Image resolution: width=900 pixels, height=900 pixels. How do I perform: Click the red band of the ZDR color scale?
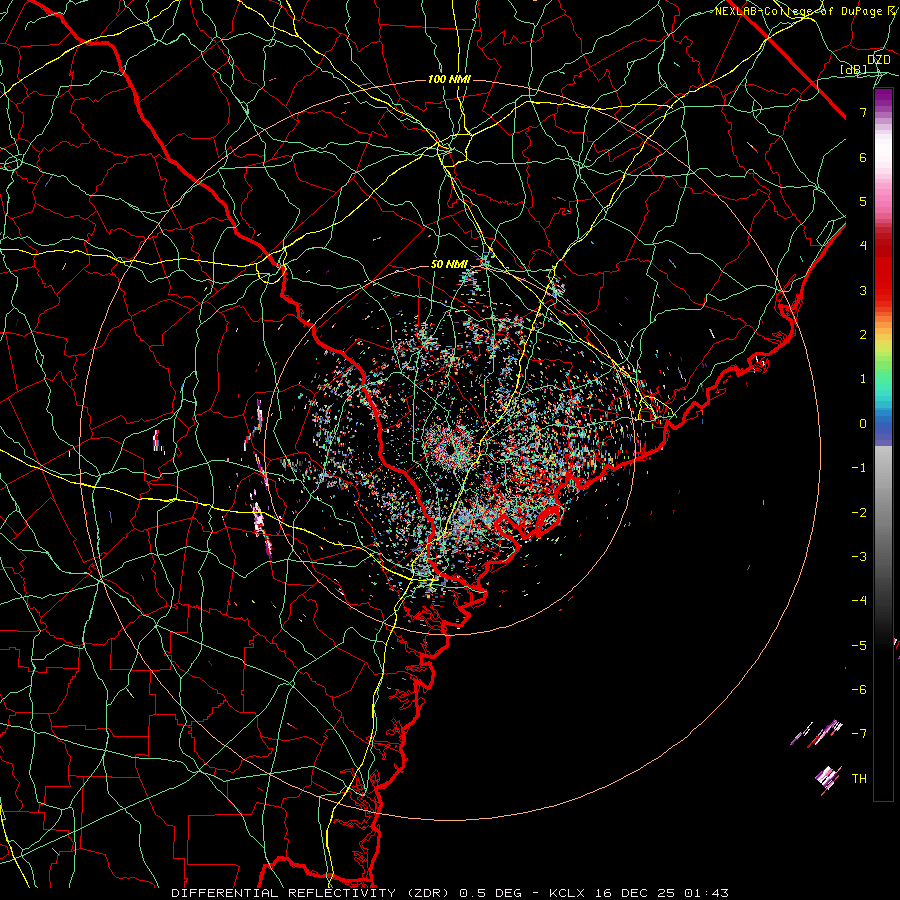pos(883,270)
